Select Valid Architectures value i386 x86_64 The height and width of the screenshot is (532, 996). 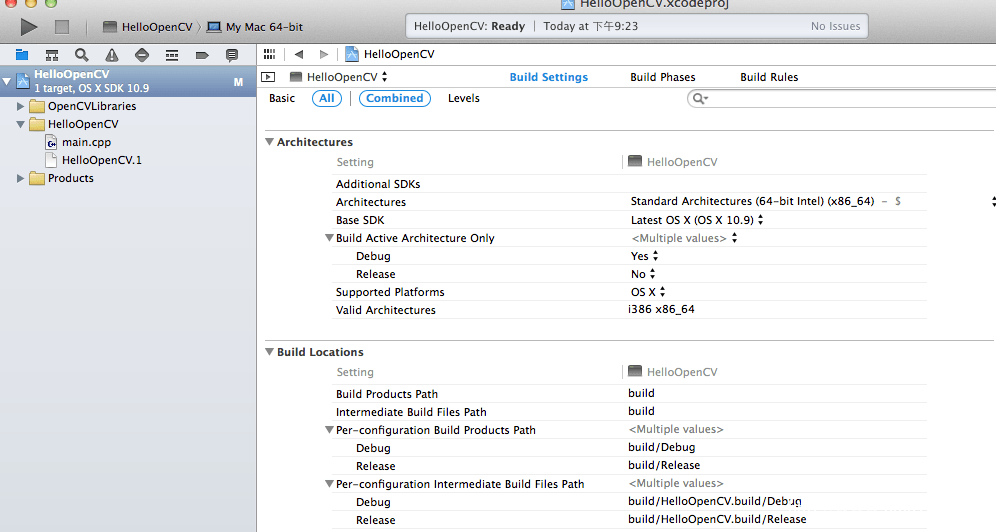tap(661, 310)
